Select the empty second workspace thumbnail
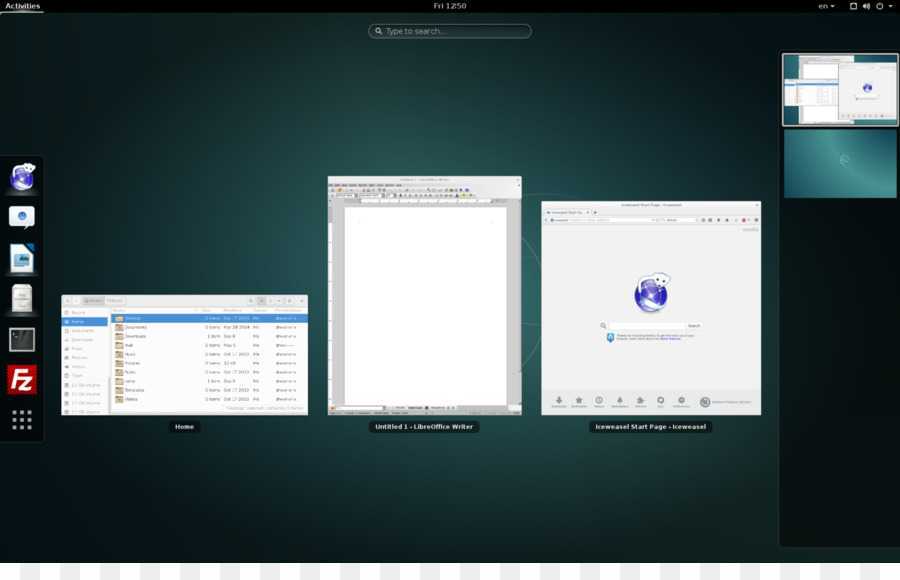 click(x=840, y=164)
